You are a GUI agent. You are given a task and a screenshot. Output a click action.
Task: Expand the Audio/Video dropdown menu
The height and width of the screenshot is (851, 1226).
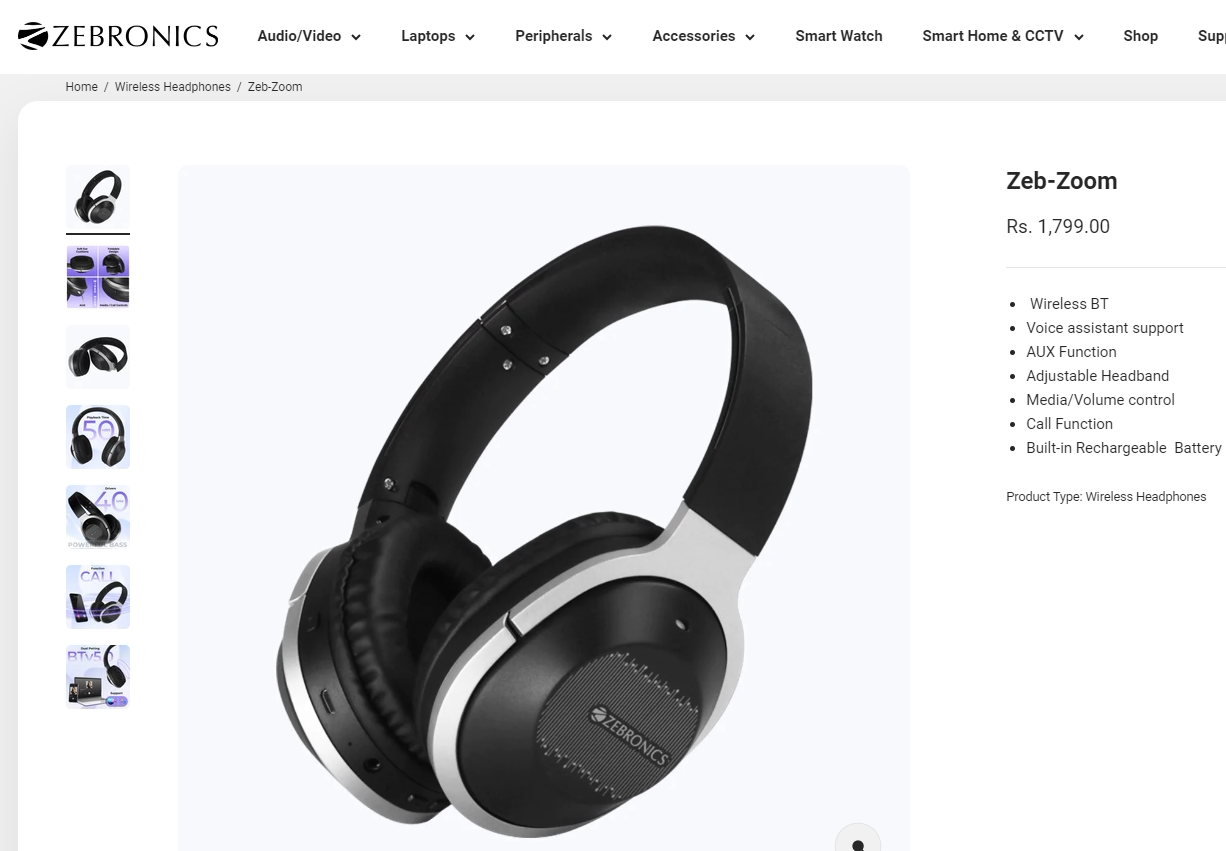pos(309,36)
